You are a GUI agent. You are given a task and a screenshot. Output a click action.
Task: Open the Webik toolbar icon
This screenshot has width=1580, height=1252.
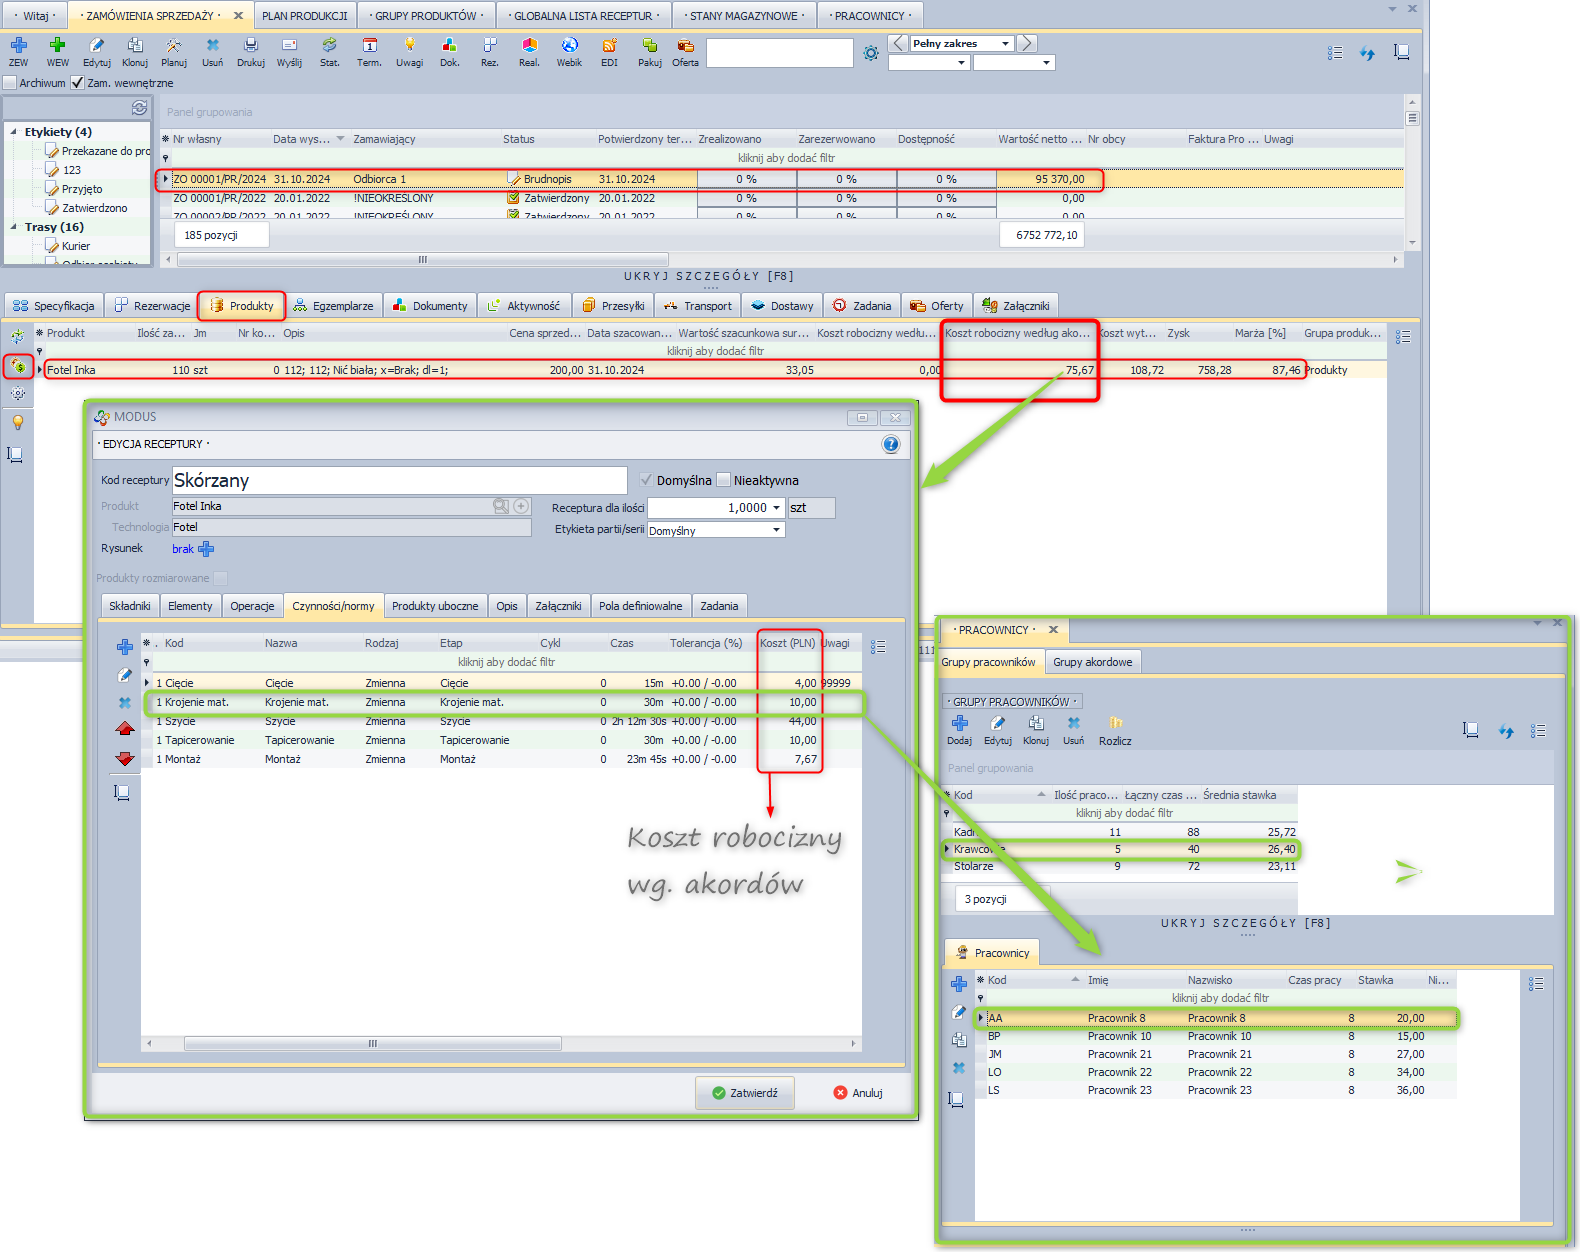(569, 46)
